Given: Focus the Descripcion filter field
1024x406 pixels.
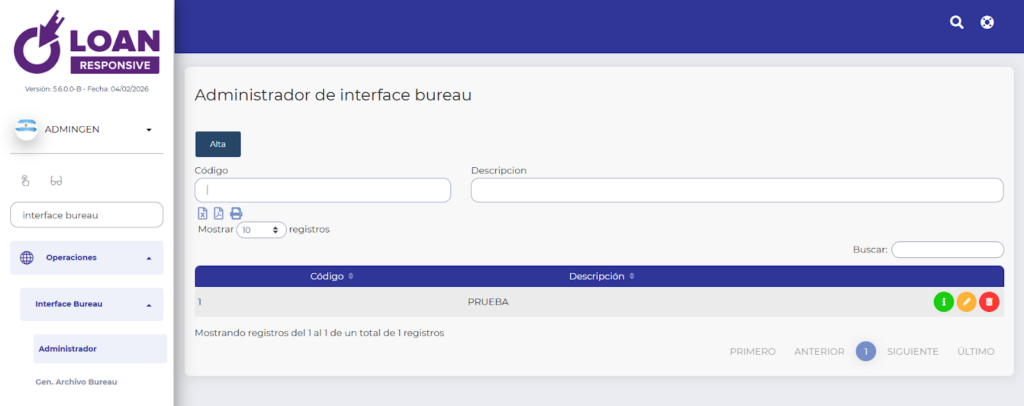Looking at the screenshot, I should [x=736, y=190].
